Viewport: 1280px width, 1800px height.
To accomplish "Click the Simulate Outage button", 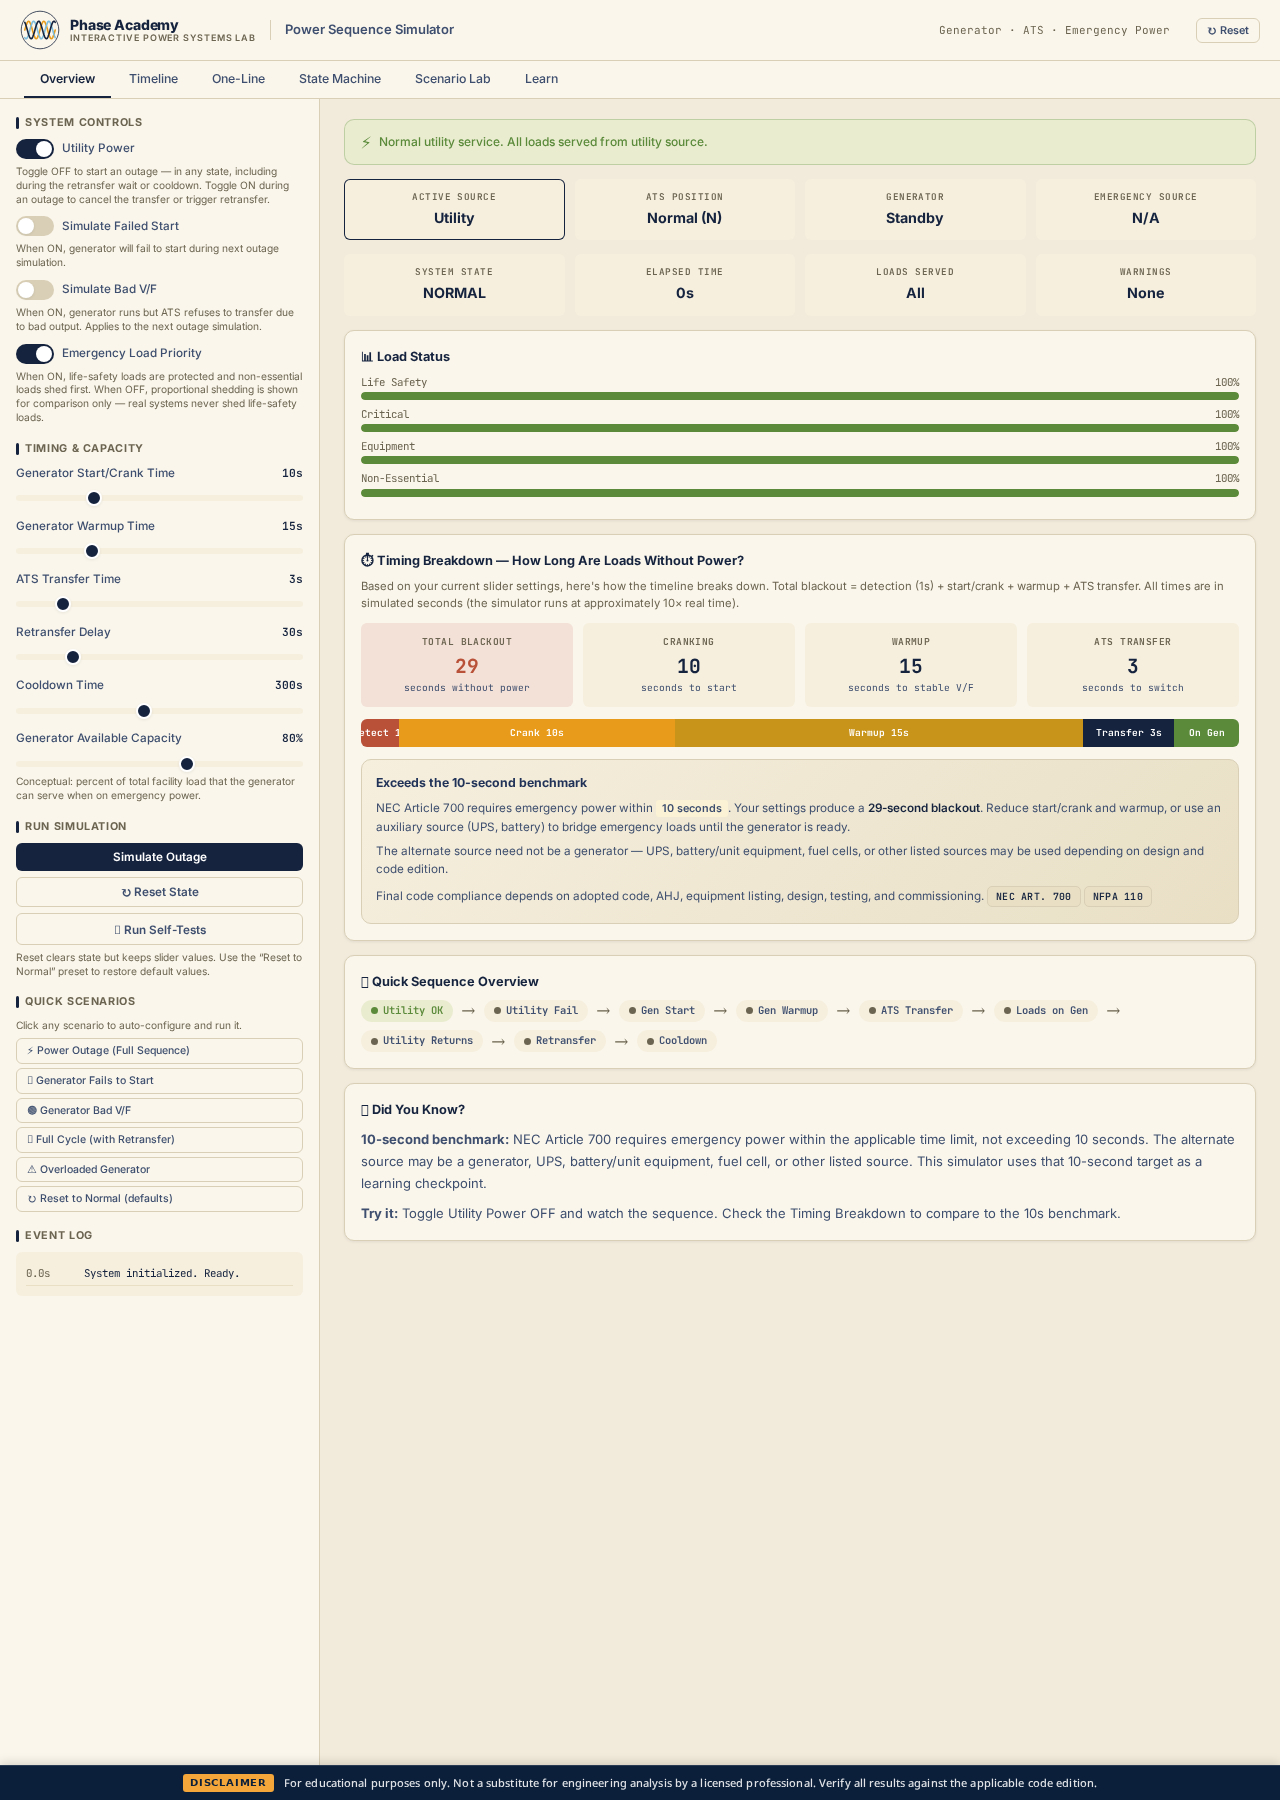I will 159,857.
